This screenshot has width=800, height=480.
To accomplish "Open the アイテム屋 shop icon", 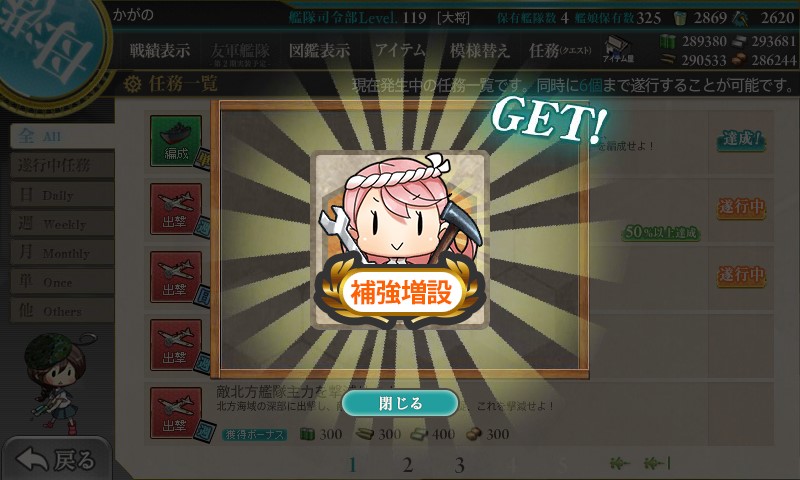I will coord(618,49).
